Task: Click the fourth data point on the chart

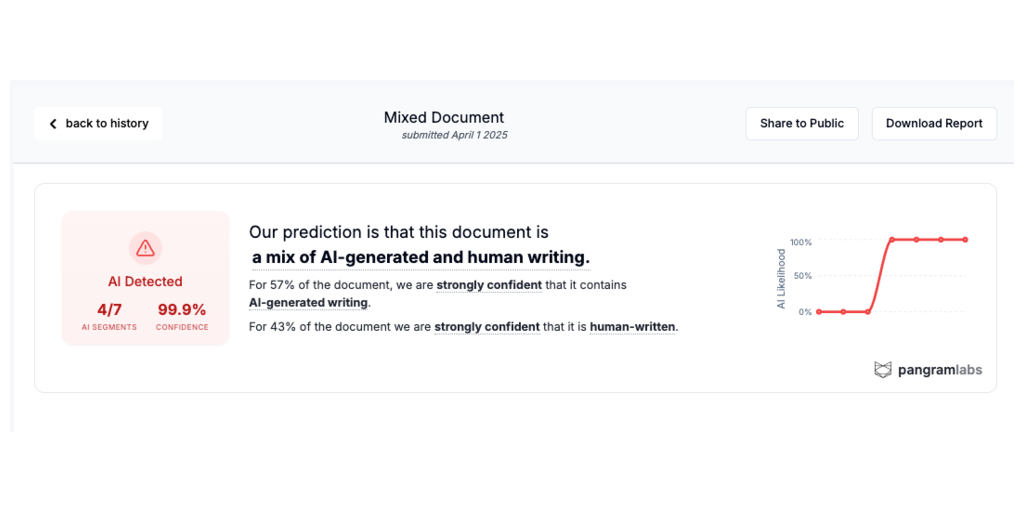Action: pos(892,240)
